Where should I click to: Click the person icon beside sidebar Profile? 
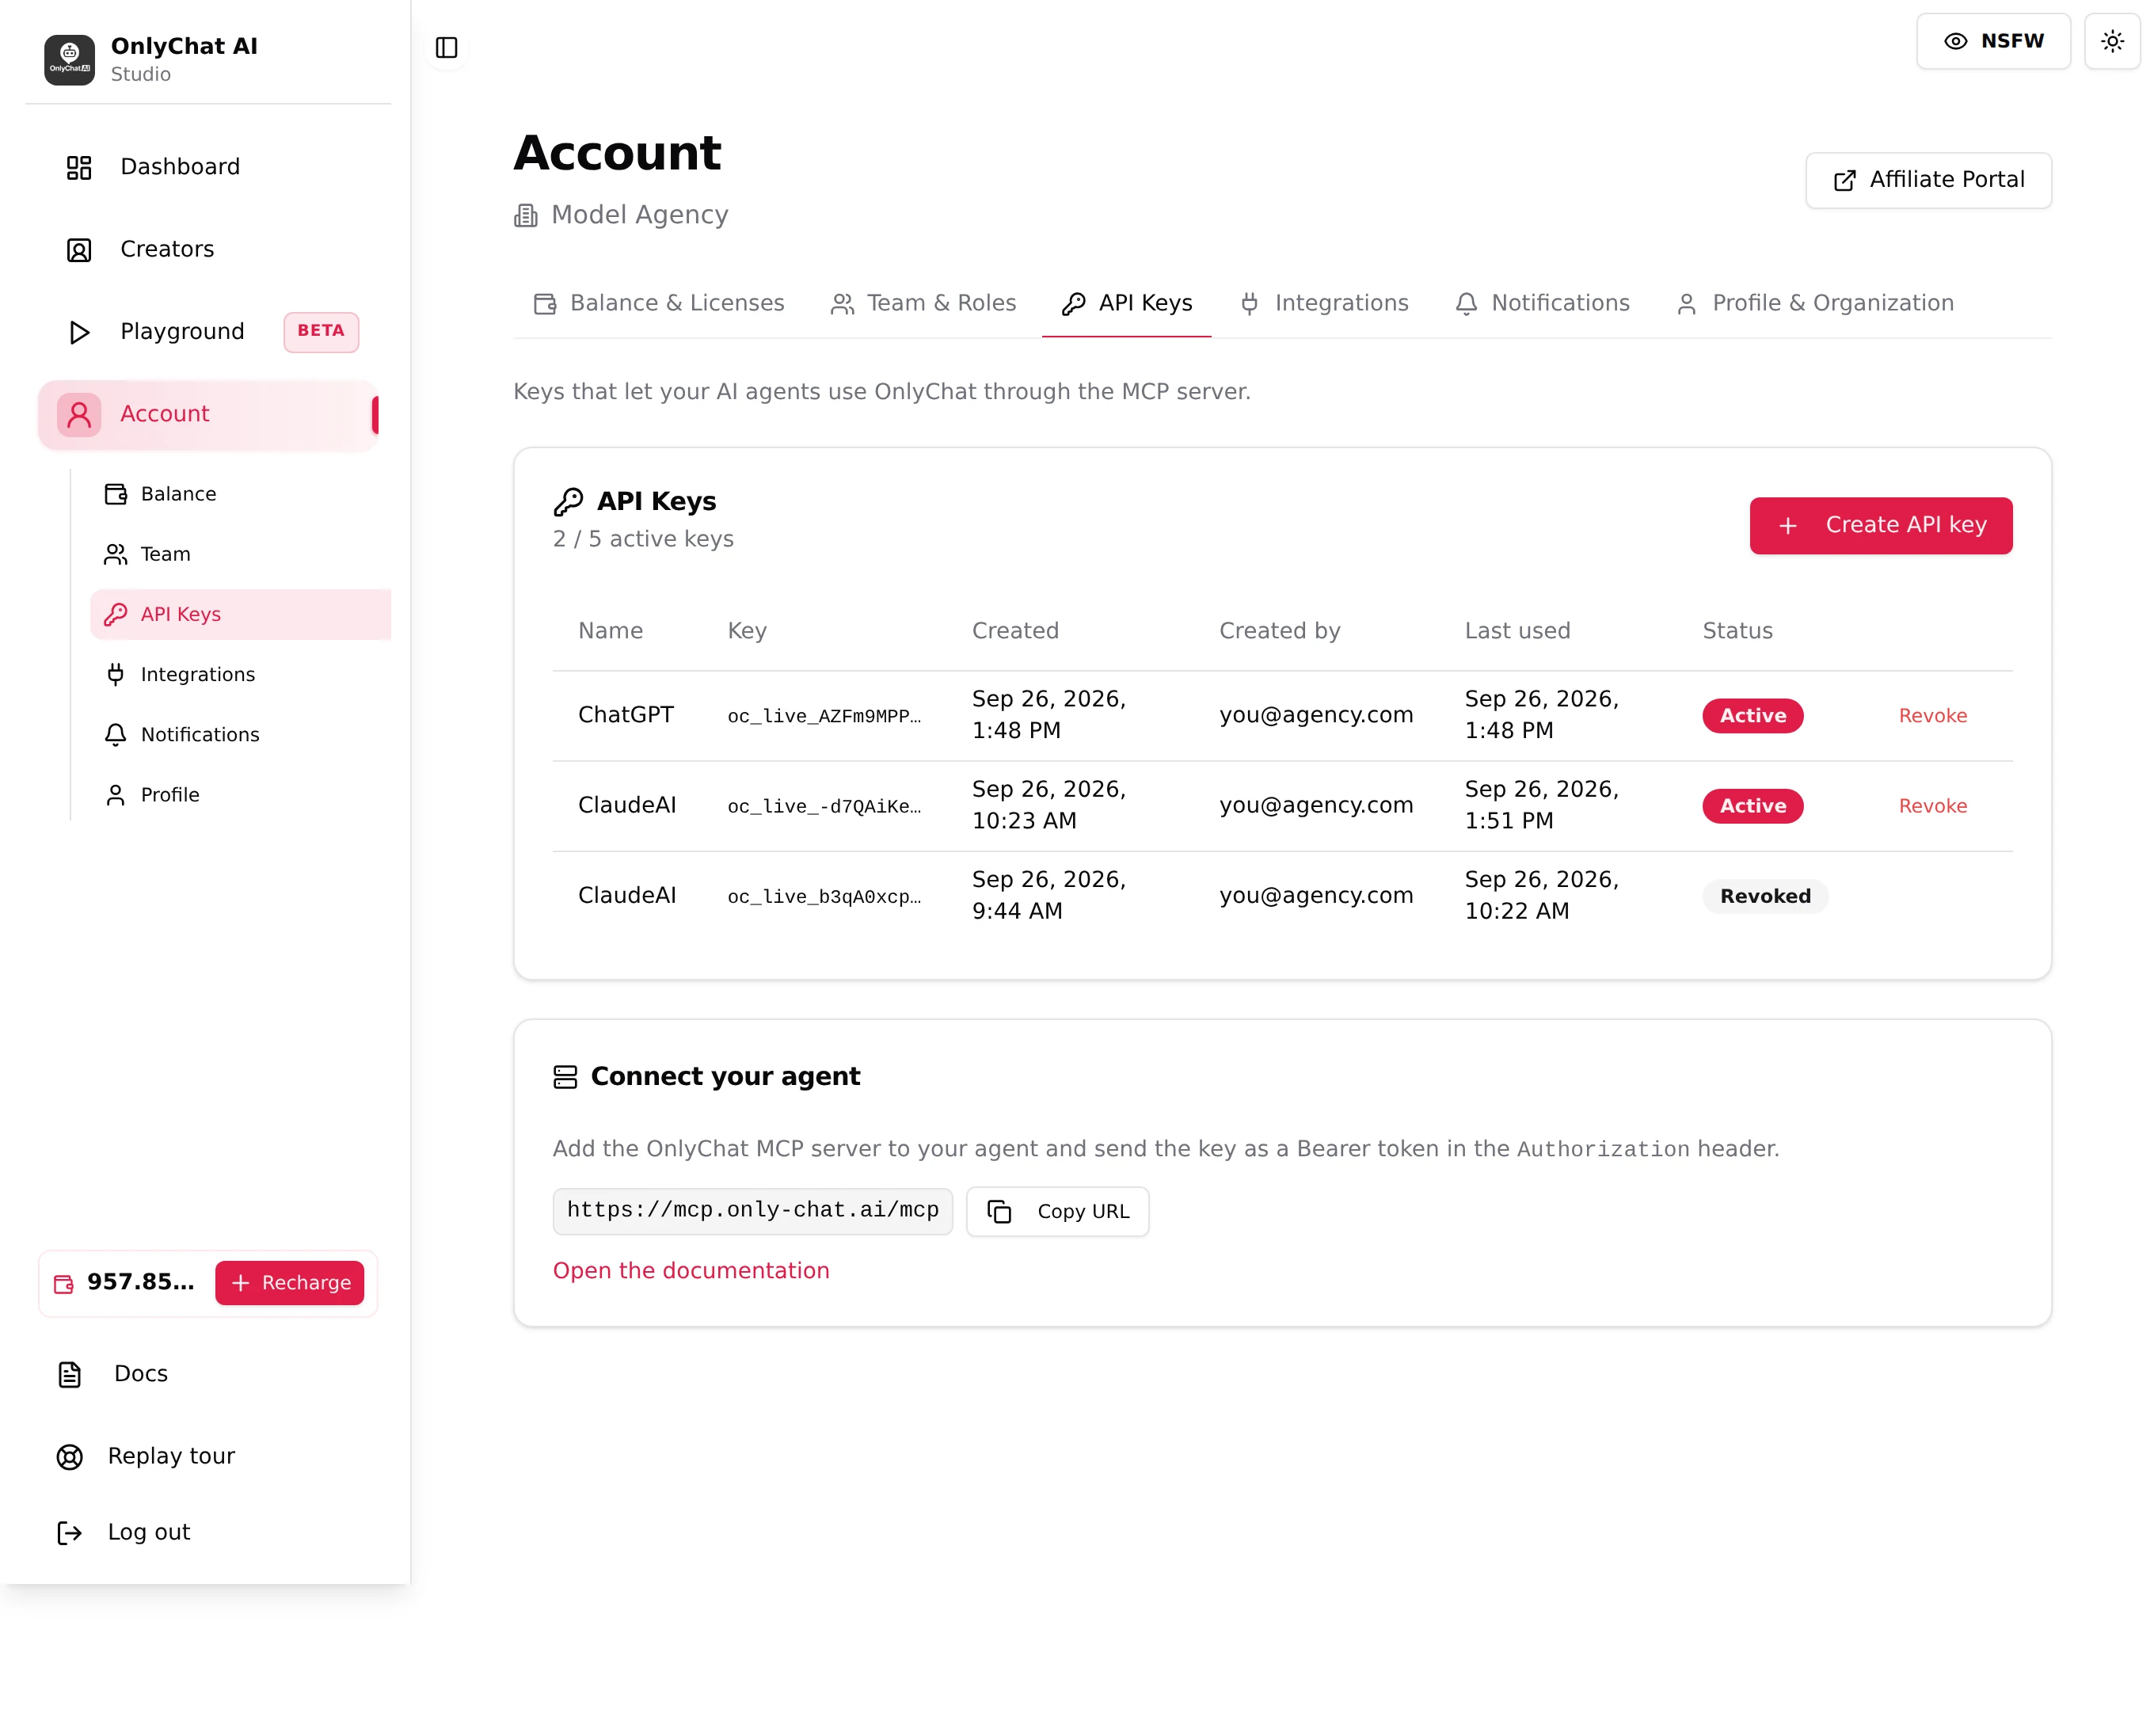(x=116, y=795)
